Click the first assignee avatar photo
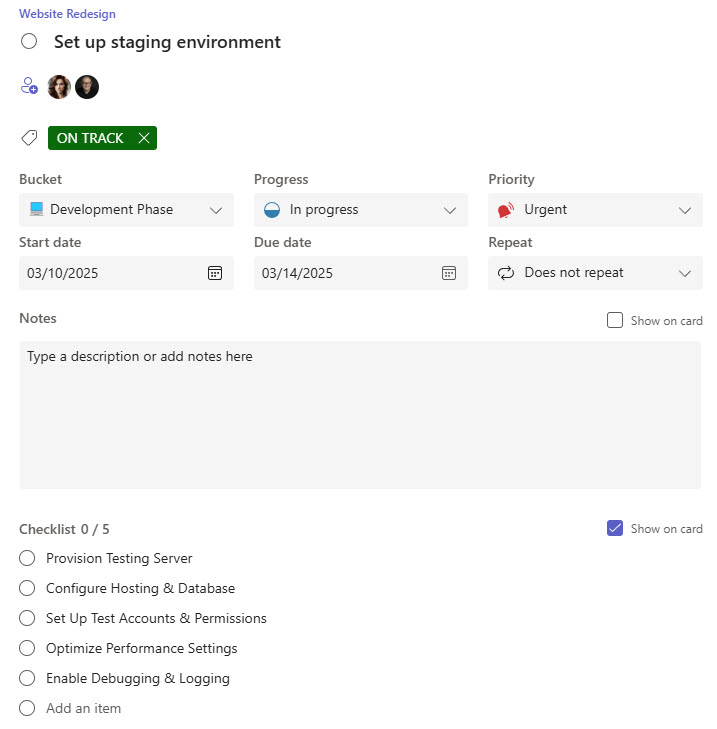 click(x=59, y=87)
